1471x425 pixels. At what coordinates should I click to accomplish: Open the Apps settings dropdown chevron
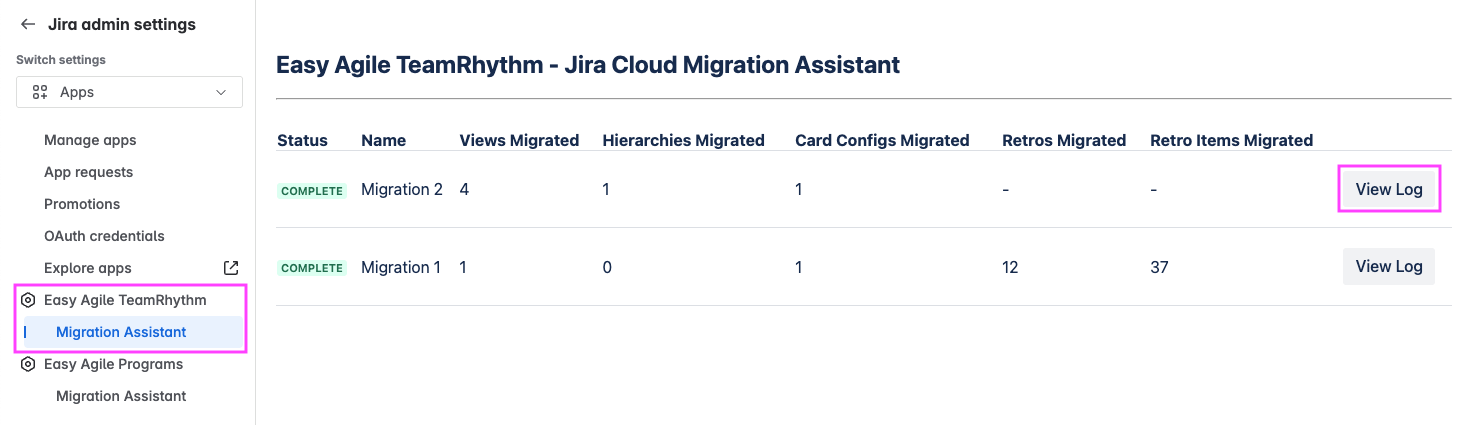(221, 92)
